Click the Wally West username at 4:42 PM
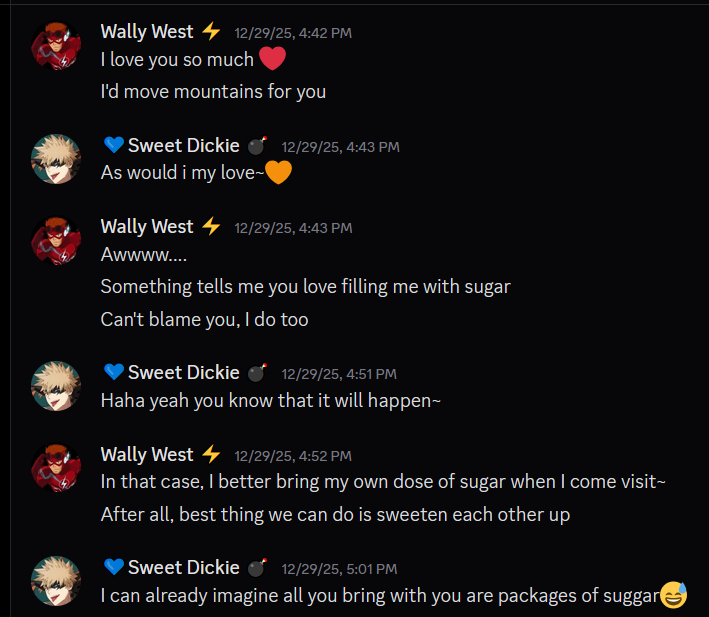The width and height of the screenshot is (709, 617). 147,32
